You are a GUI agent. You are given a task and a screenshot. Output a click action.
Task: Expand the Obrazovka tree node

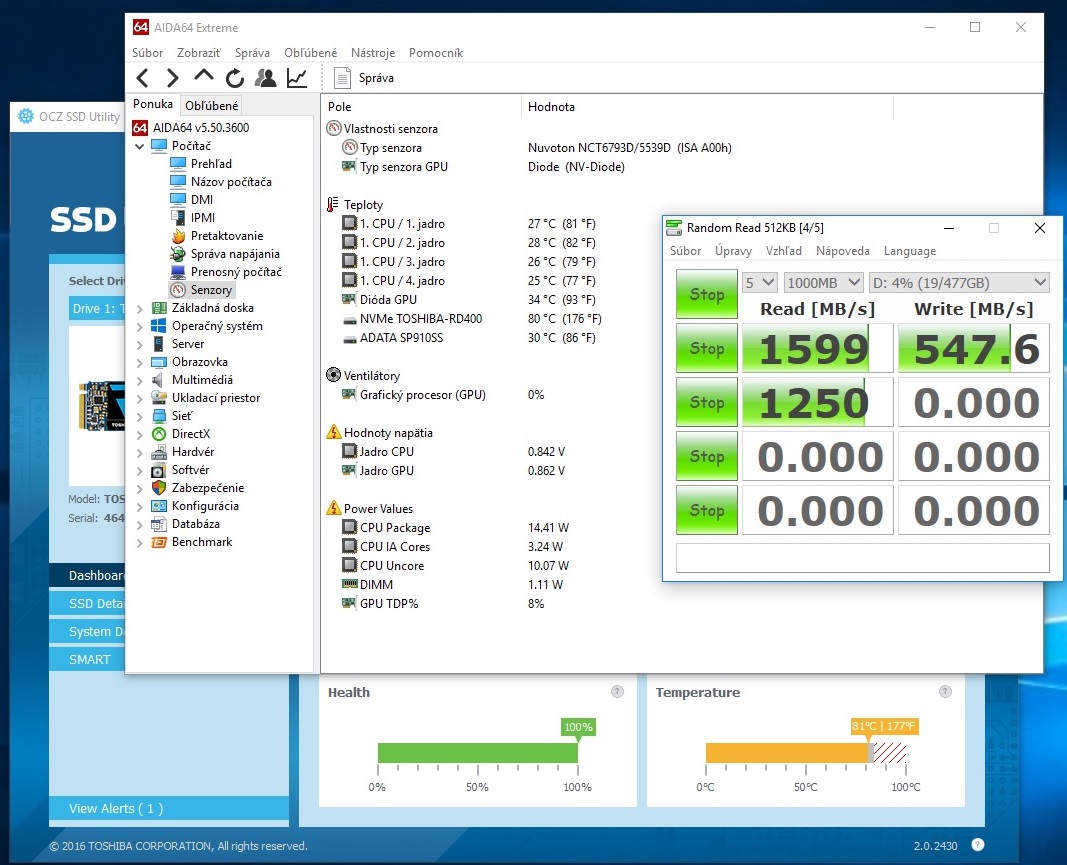click(139, 362)
